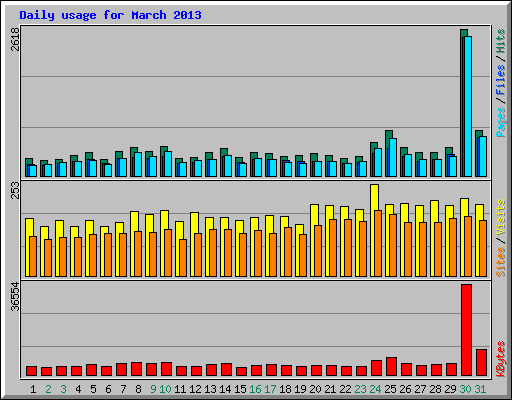Image resolution: width=512 pixels, height=400 pixels.
Task: Click day 28 on the x-axis
Action: (435, 389)
